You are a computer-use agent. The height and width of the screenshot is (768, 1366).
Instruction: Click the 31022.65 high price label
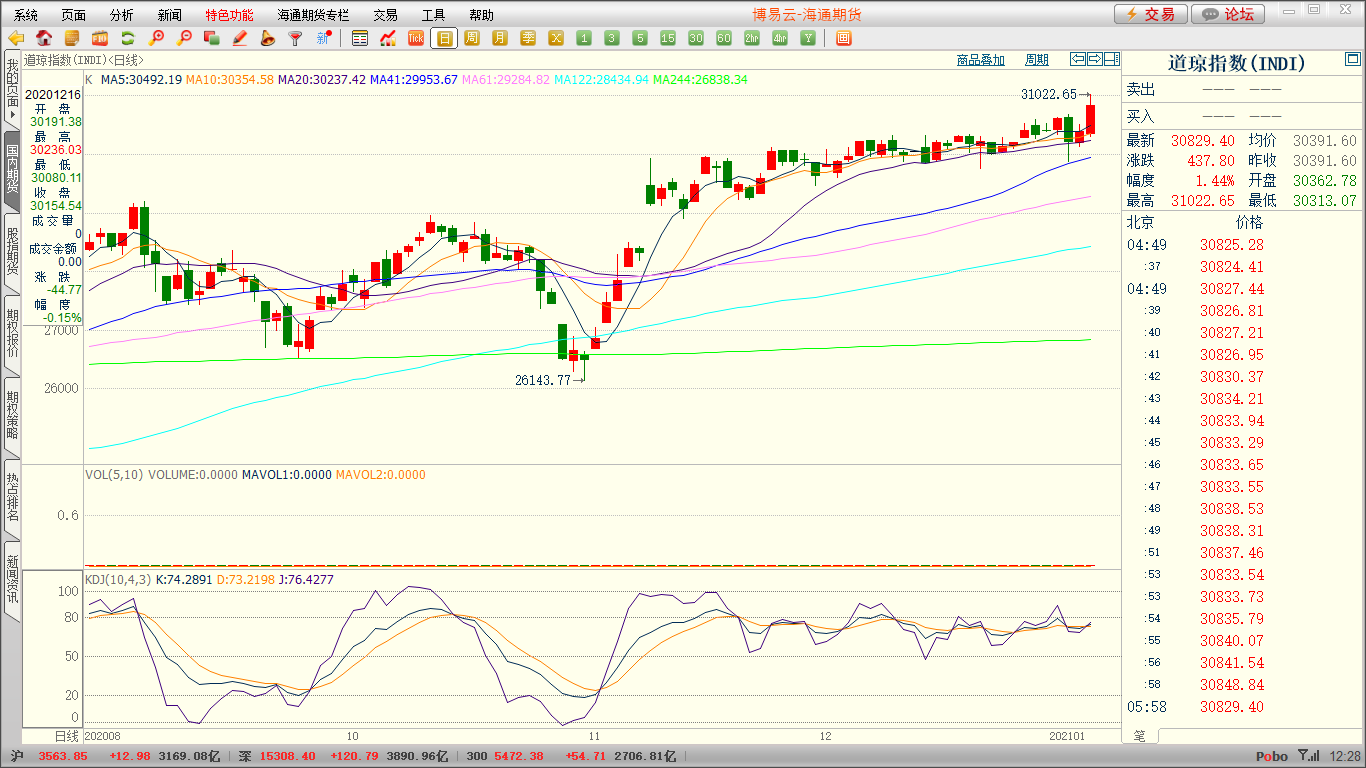click(1049, 94)
